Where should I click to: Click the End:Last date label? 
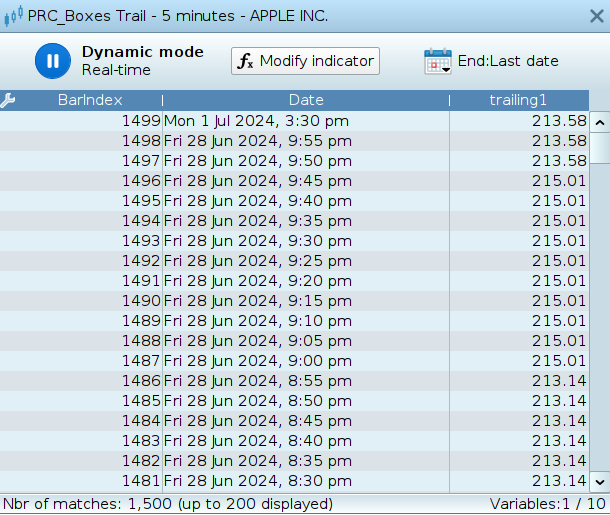click(x=508, y=61)
